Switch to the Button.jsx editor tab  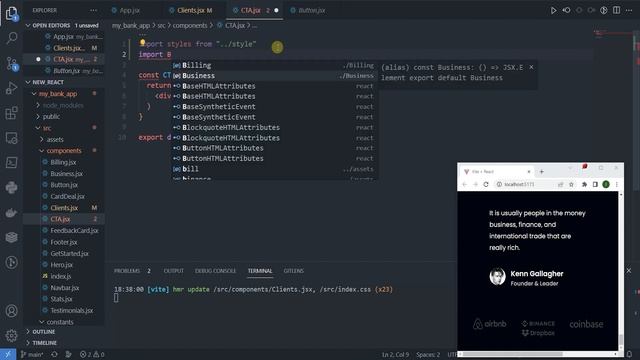tap(312, 10)
